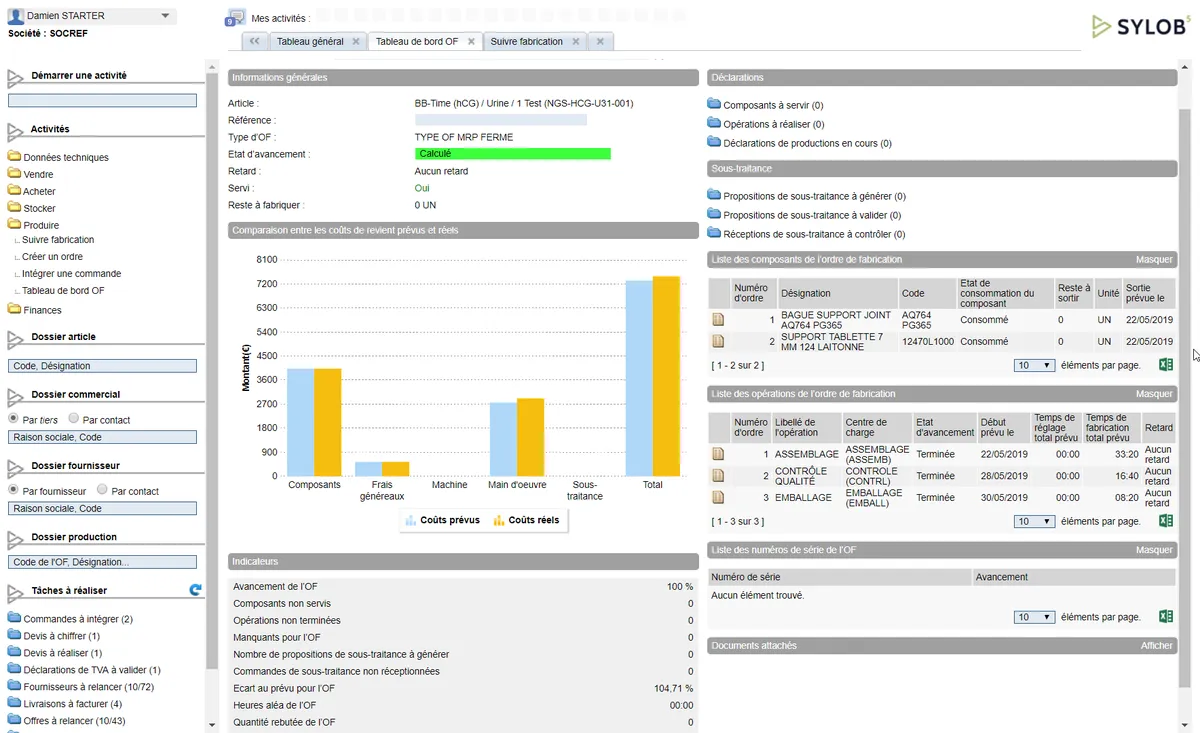Click Masquer on the components list header
This screenshot has width=1200, height=733.
coord(1154,260)
